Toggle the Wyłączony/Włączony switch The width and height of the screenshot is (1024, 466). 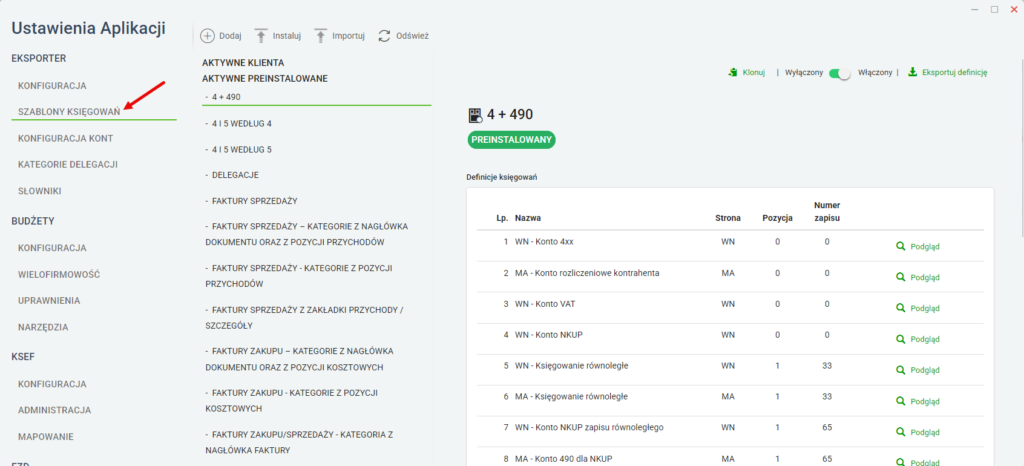840,73
